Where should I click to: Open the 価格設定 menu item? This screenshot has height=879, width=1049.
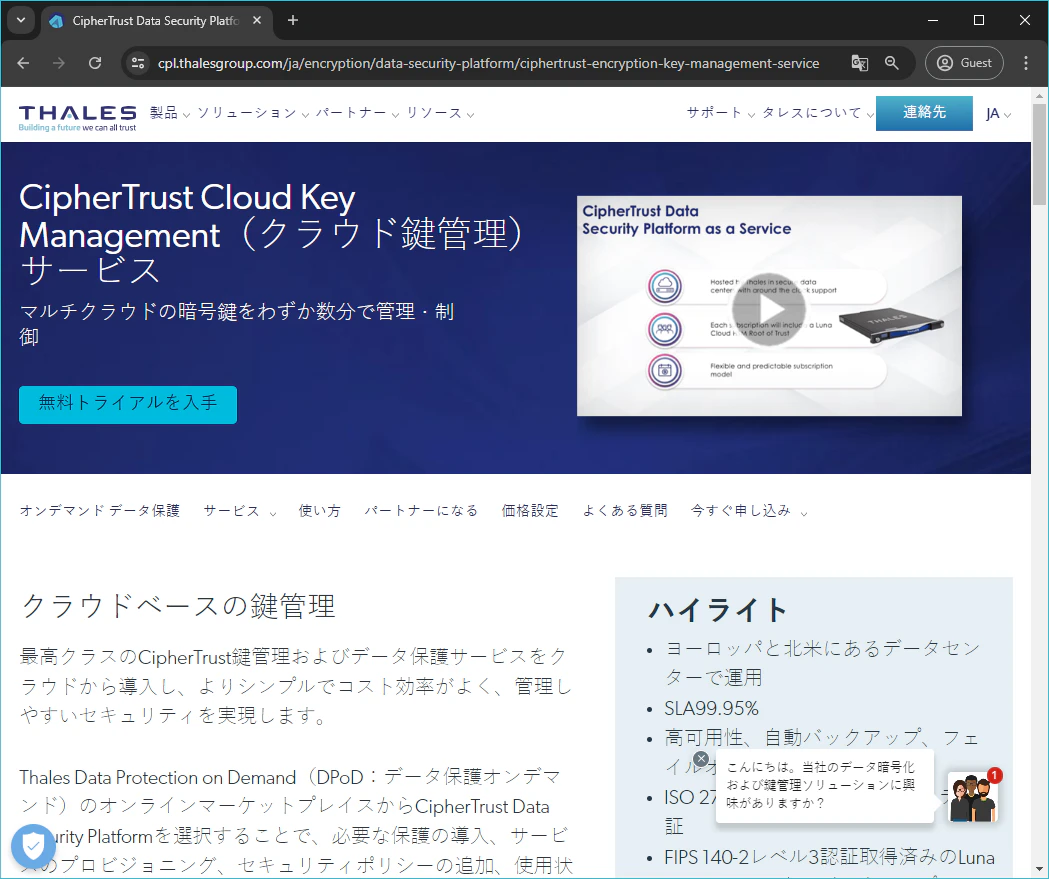(530, 510)
